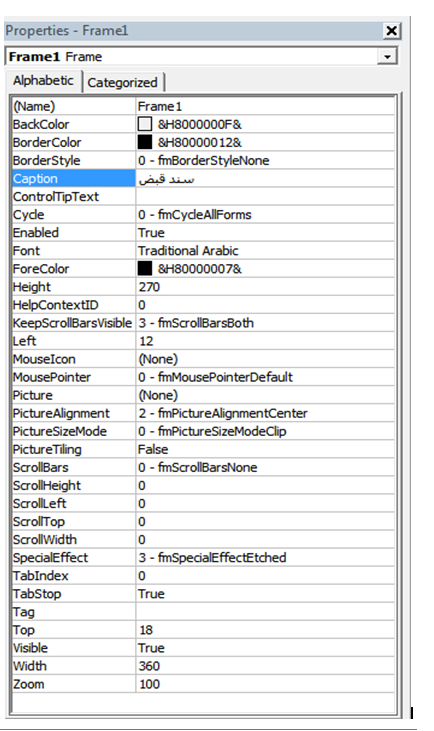The image size is (434, 731).
Task: Select the PictureTiling property label
Action: 47,449
